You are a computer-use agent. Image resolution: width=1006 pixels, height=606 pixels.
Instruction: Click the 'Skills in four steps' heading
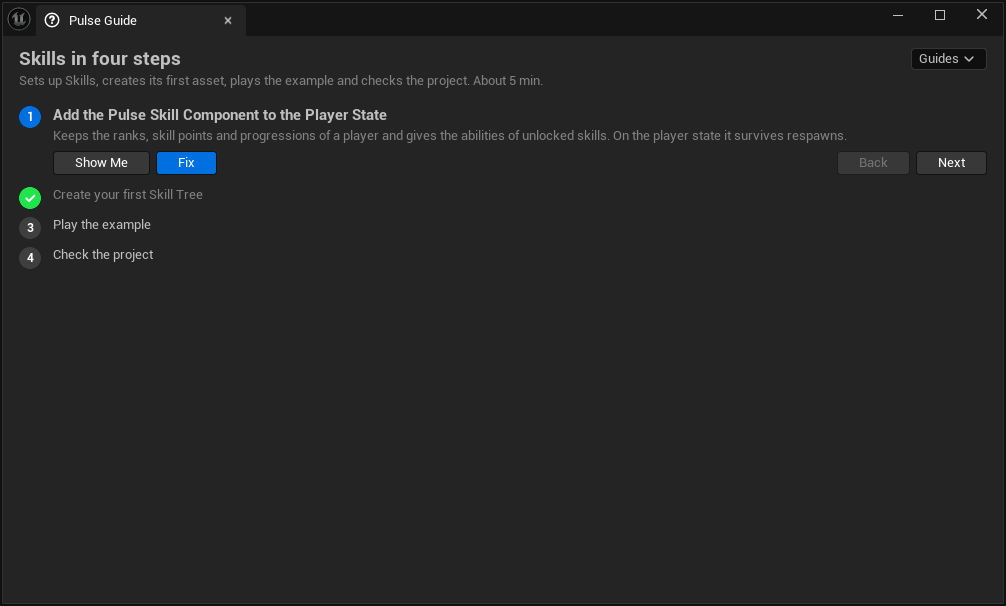pyautogui.click(x=99, y=59)
